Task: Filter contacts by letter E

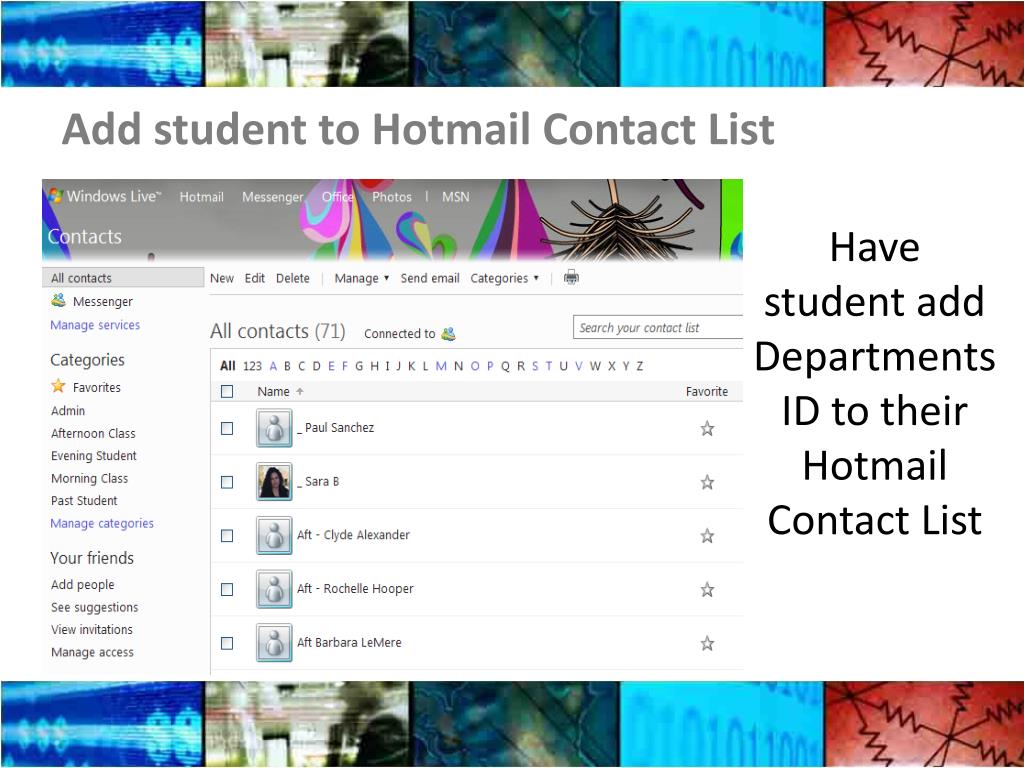Action: [331, 366]
